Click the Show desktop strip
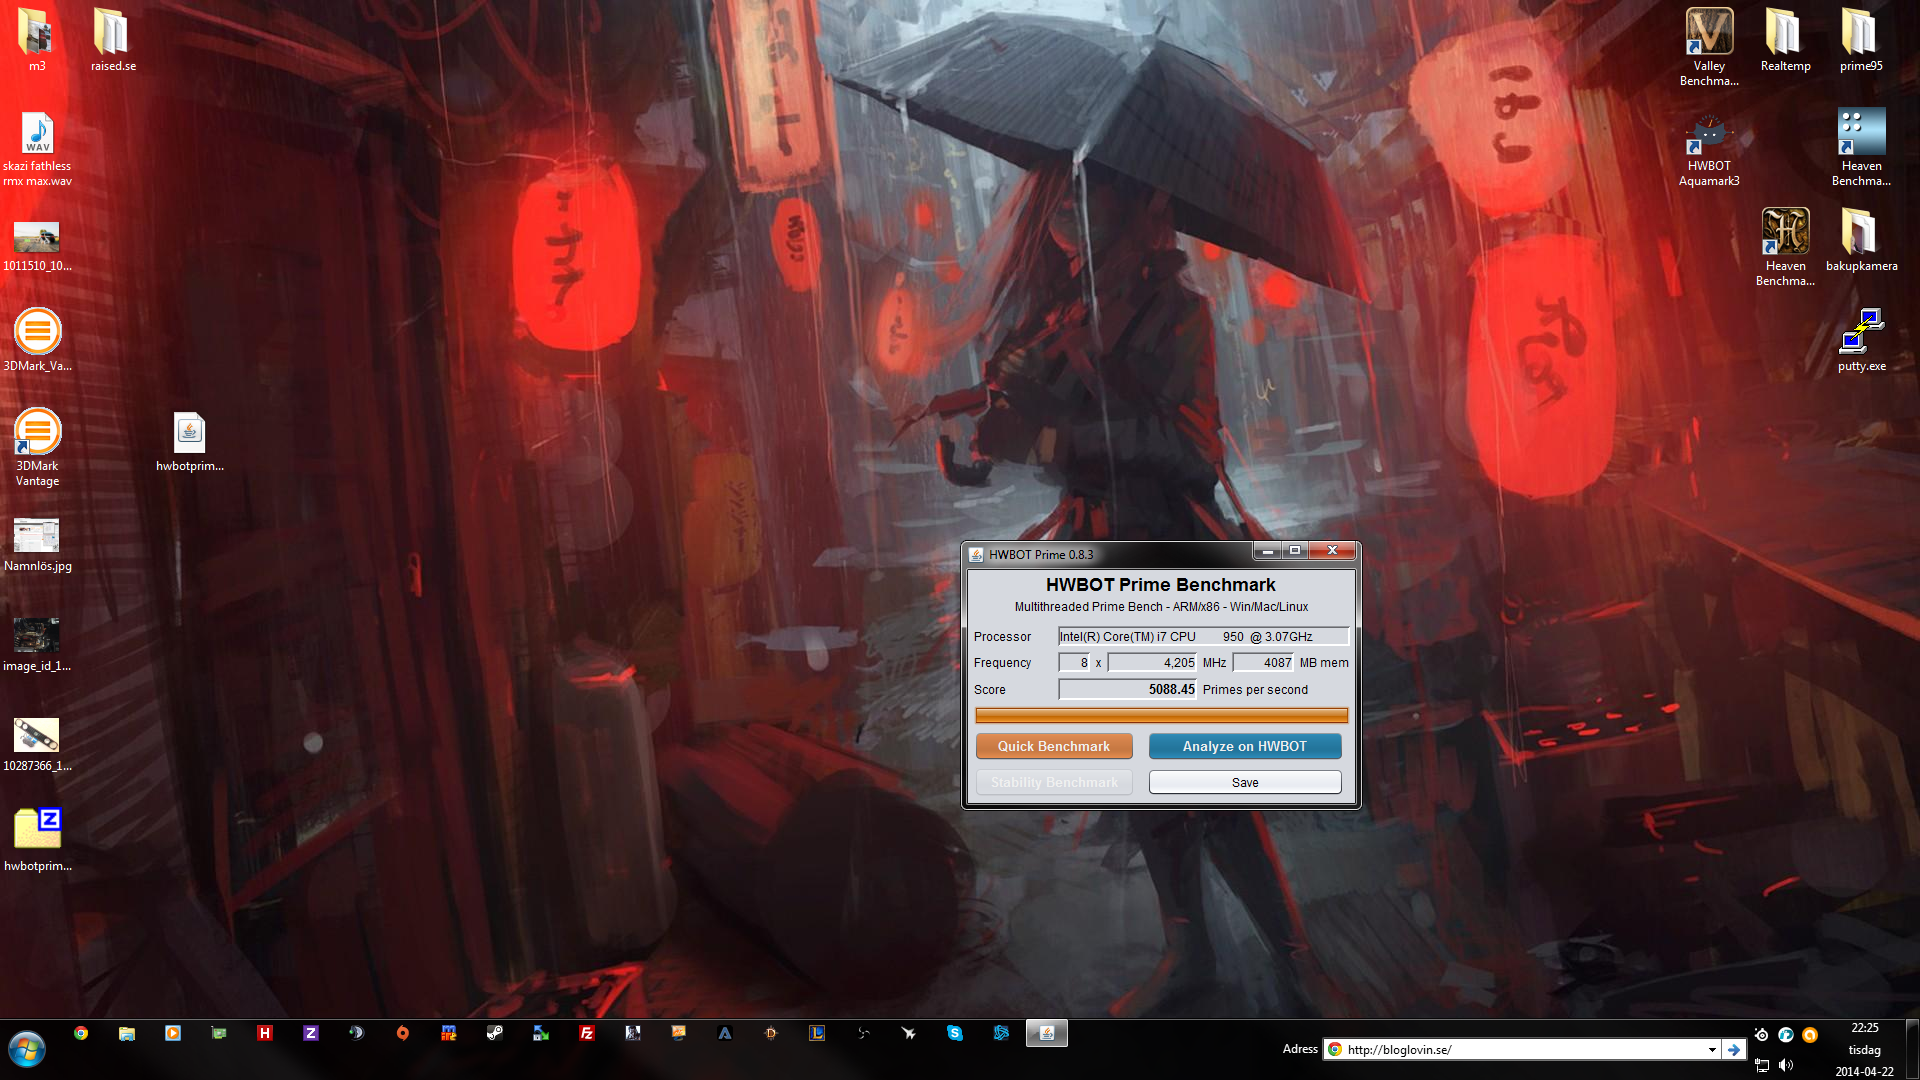 tap(1912, 1049)
